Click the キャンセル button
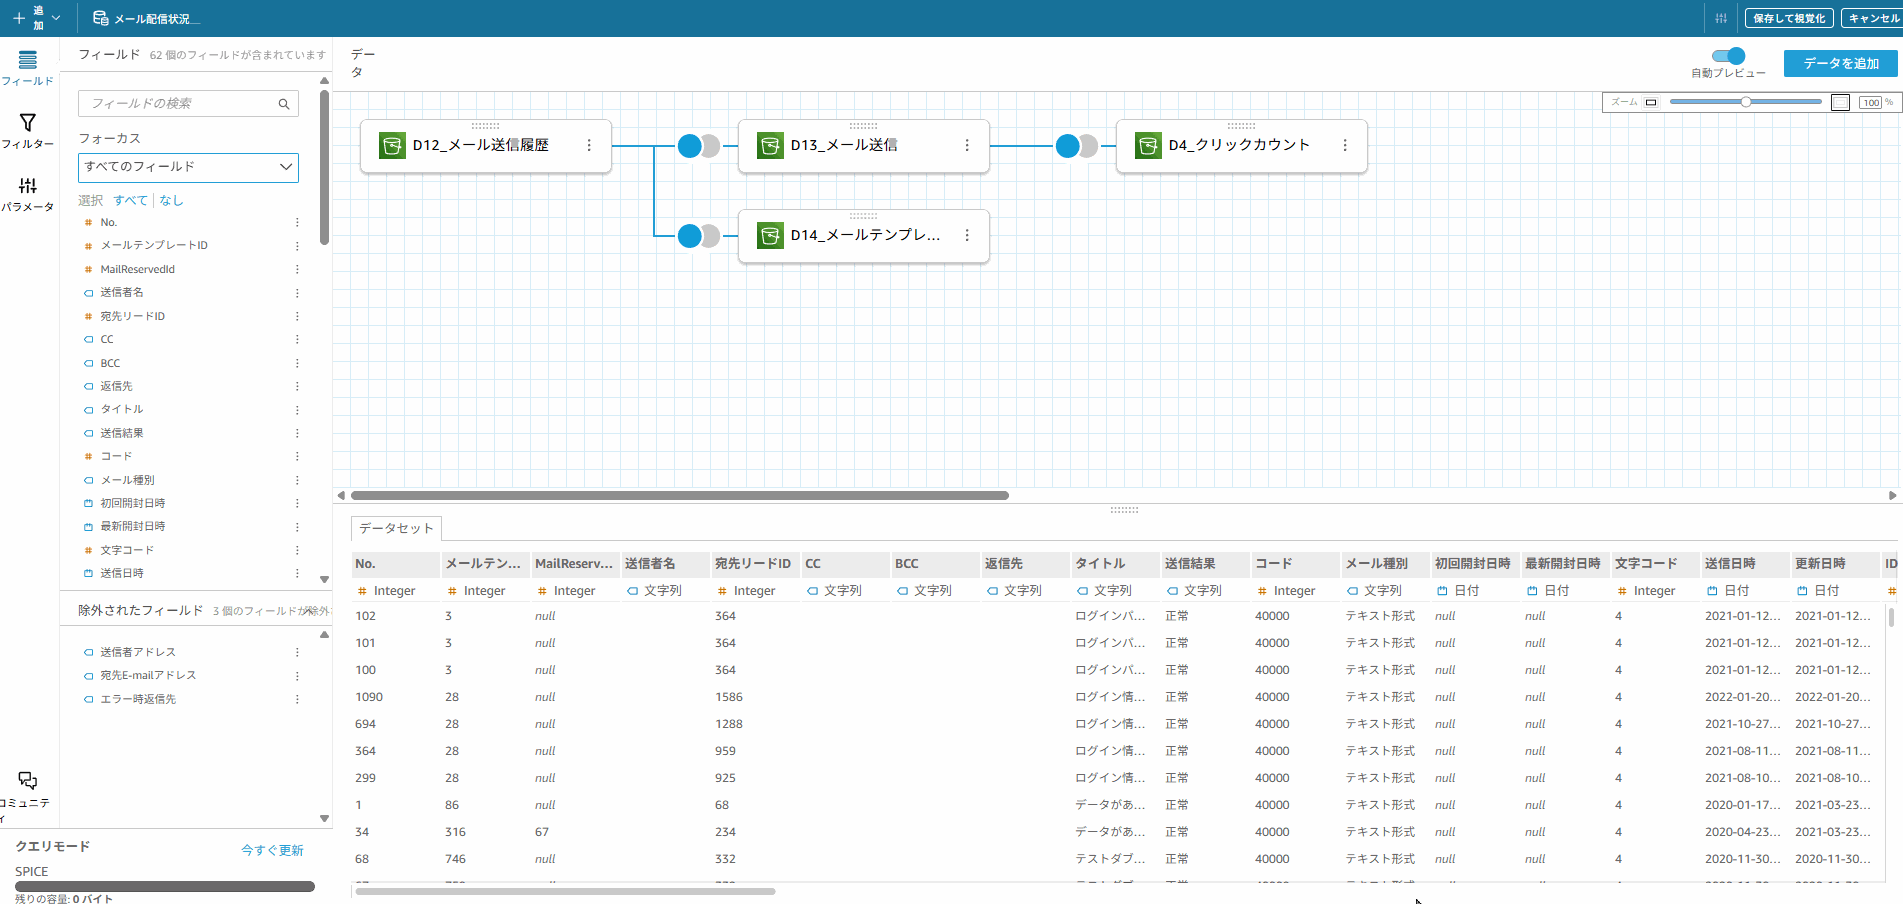Viewport: 1903px width, 904px height. [x=1872, y=18]
